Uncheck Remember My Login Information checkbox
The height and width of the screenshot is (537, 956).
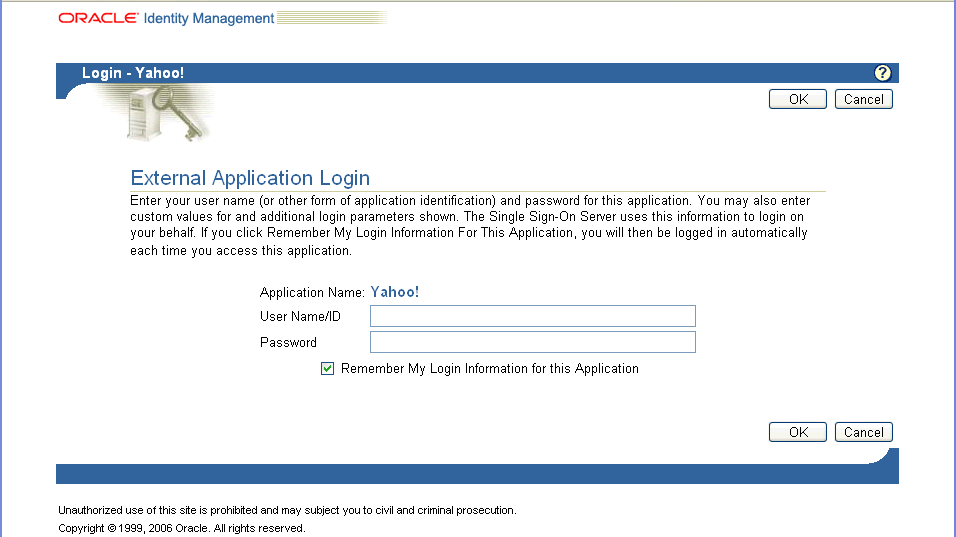tap(327, 369)
